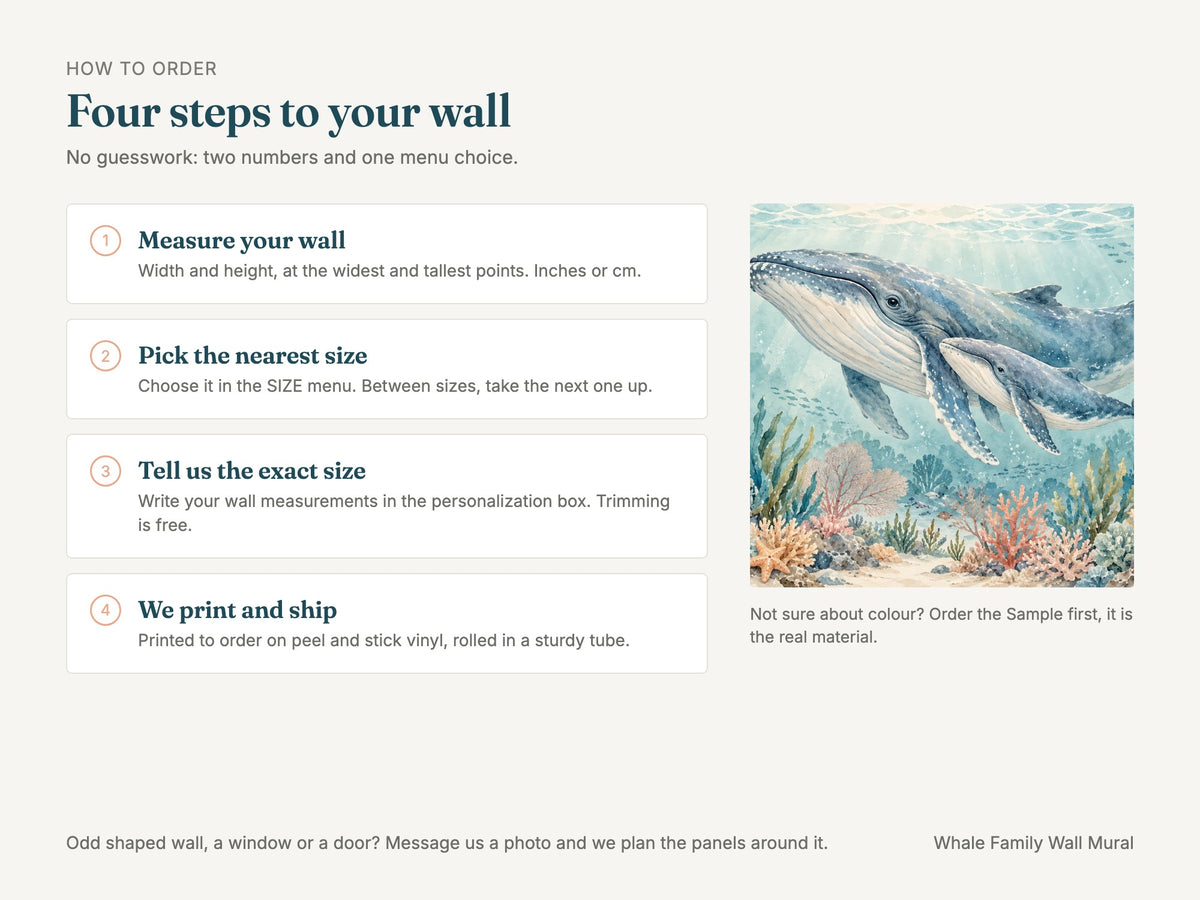Click the odd shaped wall message note
This screenshot has height=900, width=1200.
[447, 843]
